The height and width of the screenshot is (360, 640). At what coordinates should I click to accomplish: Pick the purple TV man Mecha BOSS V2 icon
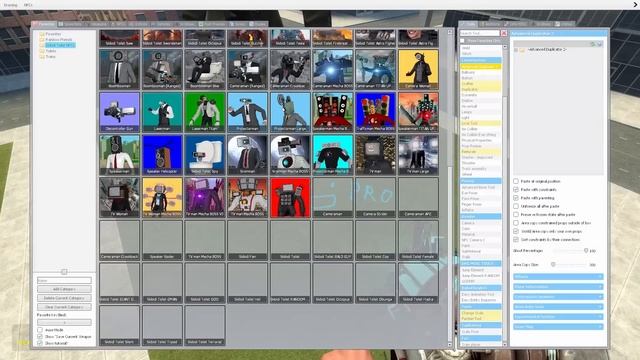[205, 197]
